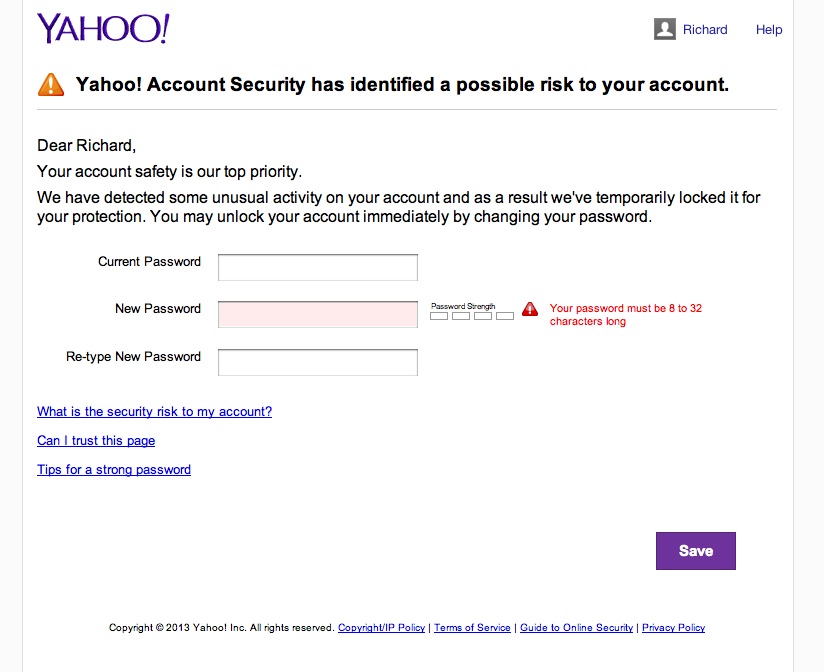The width and height of the screenshot is (824, 672).
Task: Open Tips for a strong password link
Action: (x=114, y=469)
